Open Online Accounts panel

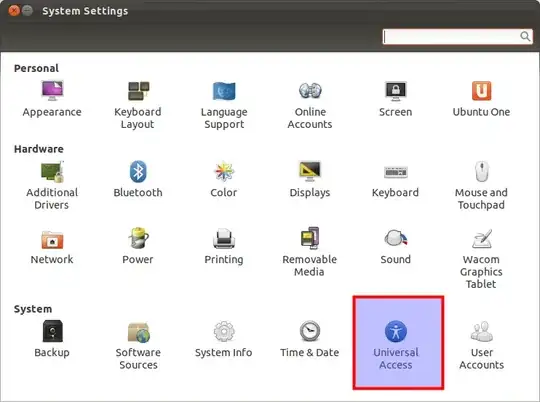pyautogui.click(x=310, y=105)
